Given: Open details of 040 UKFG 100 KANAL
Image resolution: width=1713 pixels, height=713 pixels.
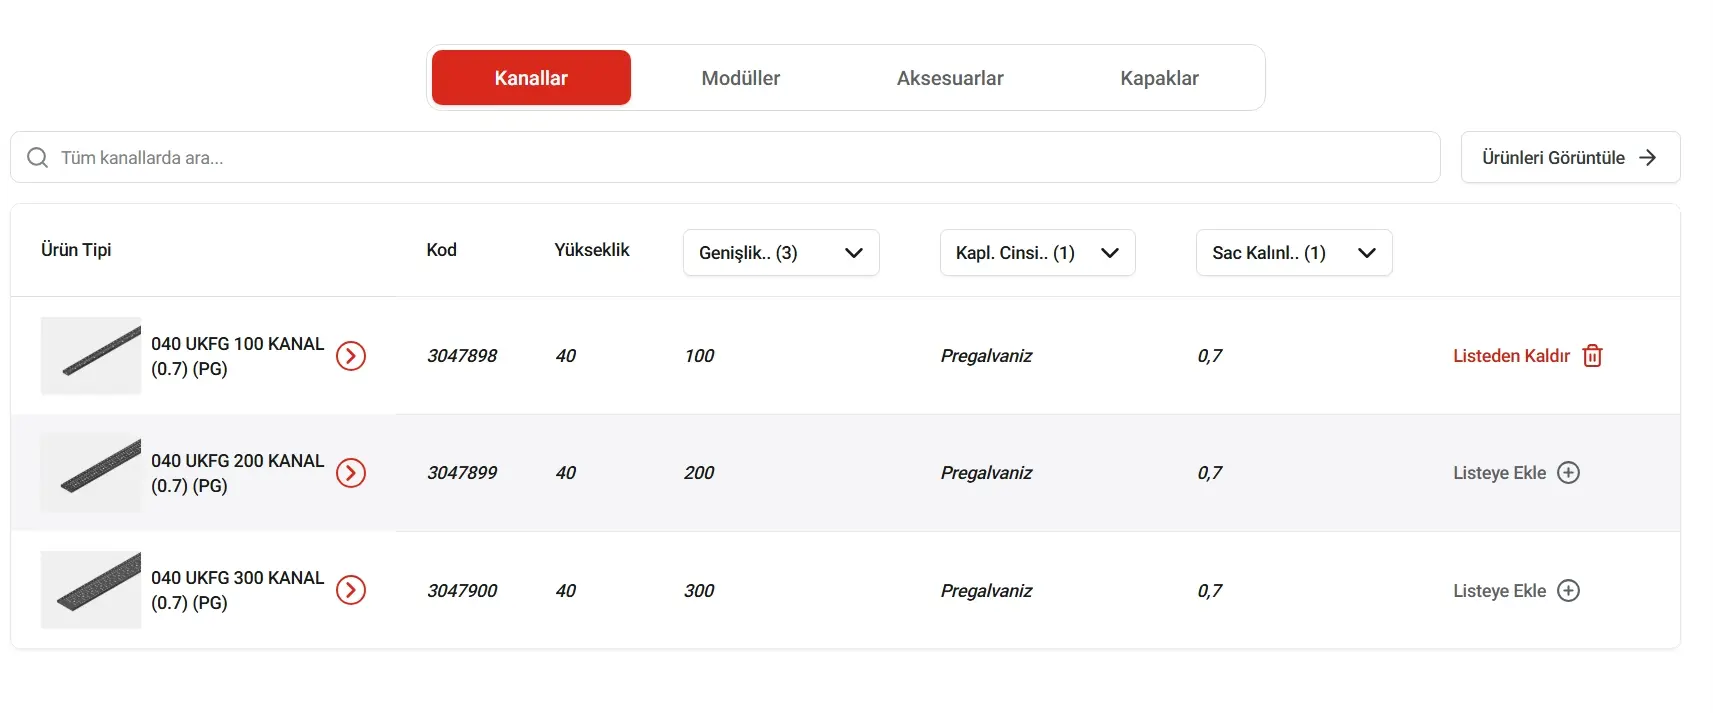Looking at the screenshot, I should (x=351, y=355).
